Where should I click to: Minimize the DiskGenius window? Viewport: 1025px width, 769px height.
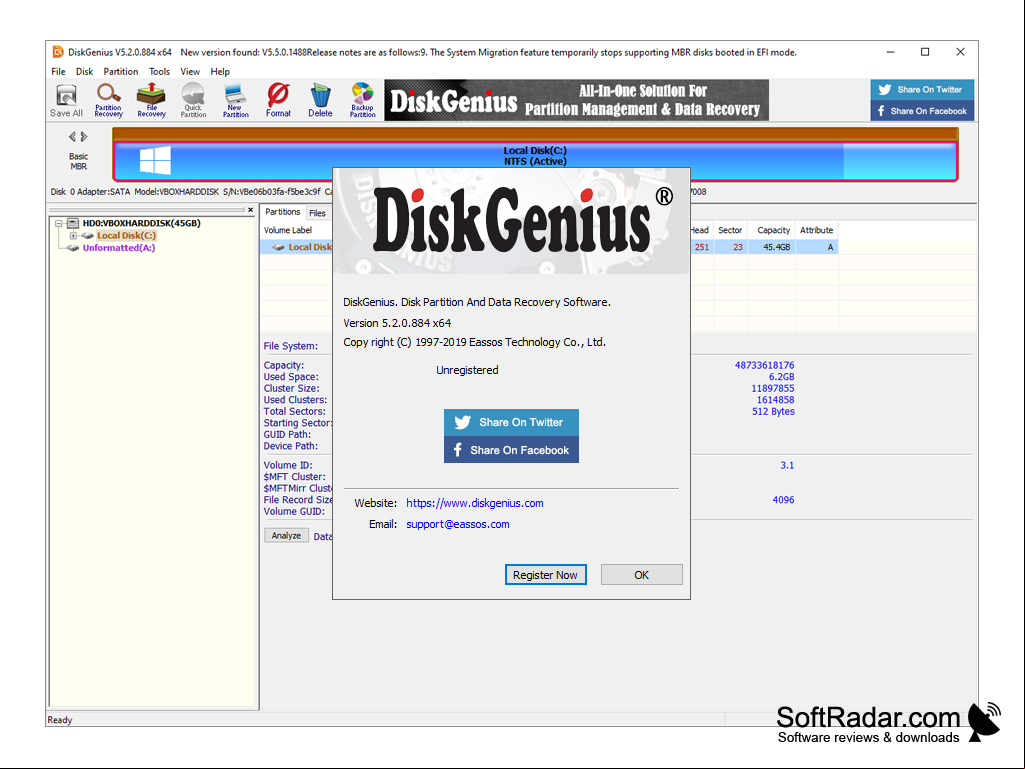coord(890,52)
